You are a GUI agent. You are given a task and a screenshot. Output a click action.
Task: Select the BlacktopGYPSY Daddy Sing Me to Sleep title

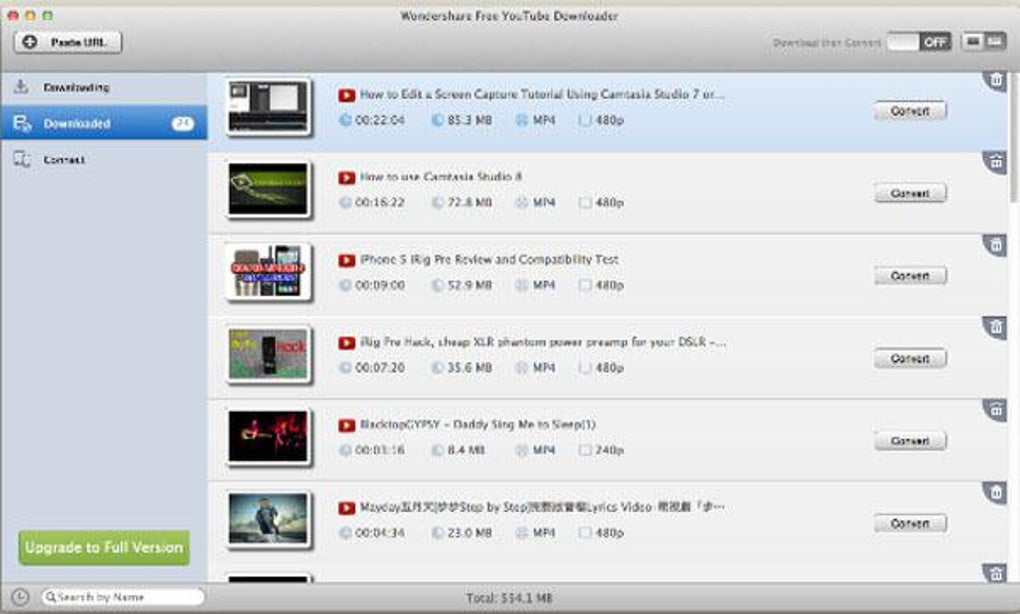[x=478, y=425]
